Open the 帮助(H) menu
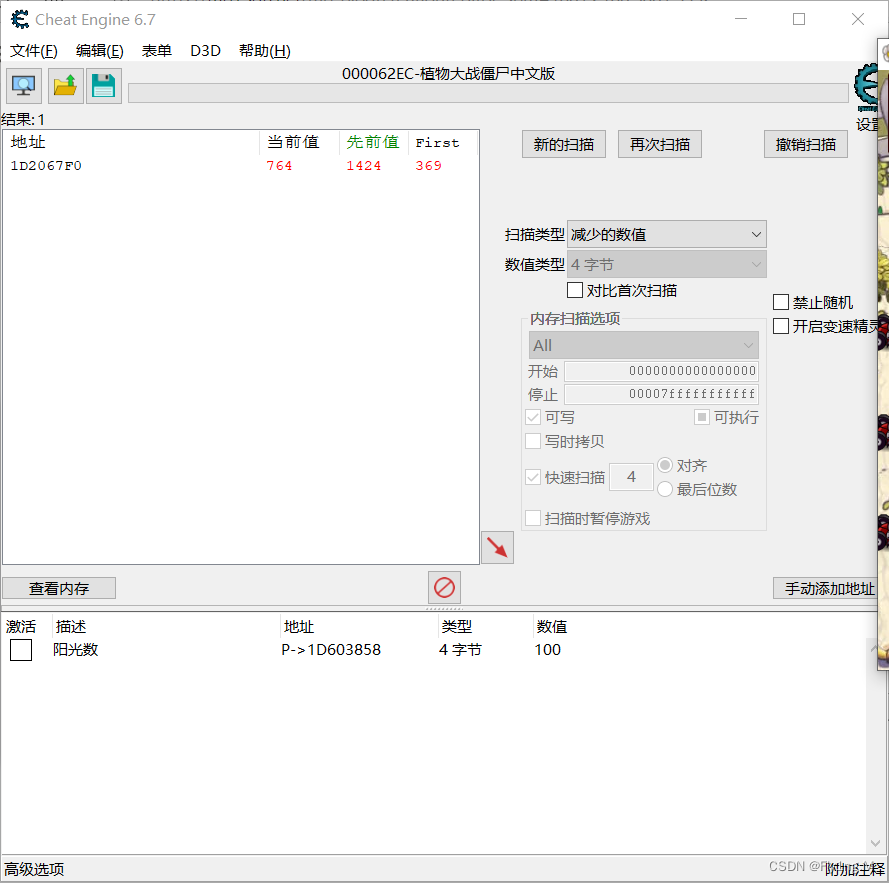 264,51
